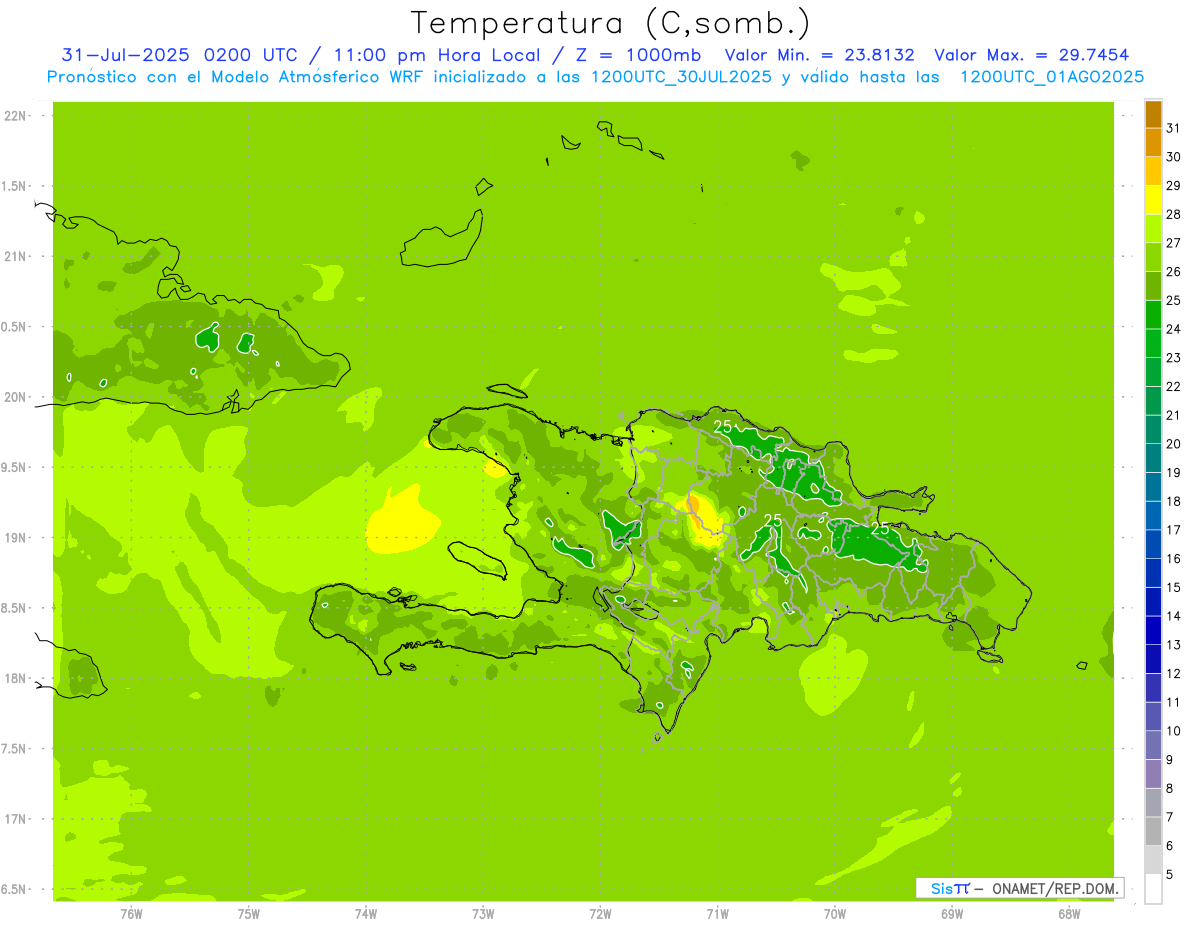Screen dimensions: 1200x927
Task: Click the '29' value on color scale
Action: [1173, 185]
